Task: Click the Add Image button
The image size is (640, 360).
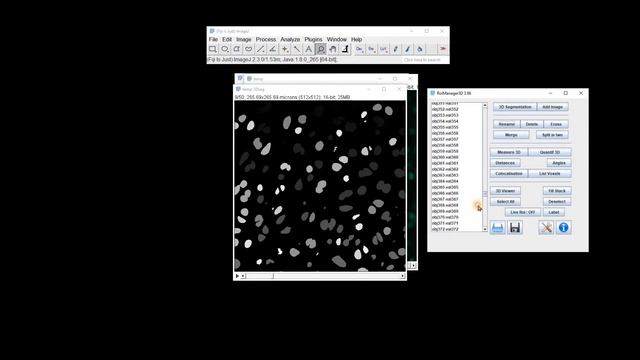Action: tap(553, 107)
